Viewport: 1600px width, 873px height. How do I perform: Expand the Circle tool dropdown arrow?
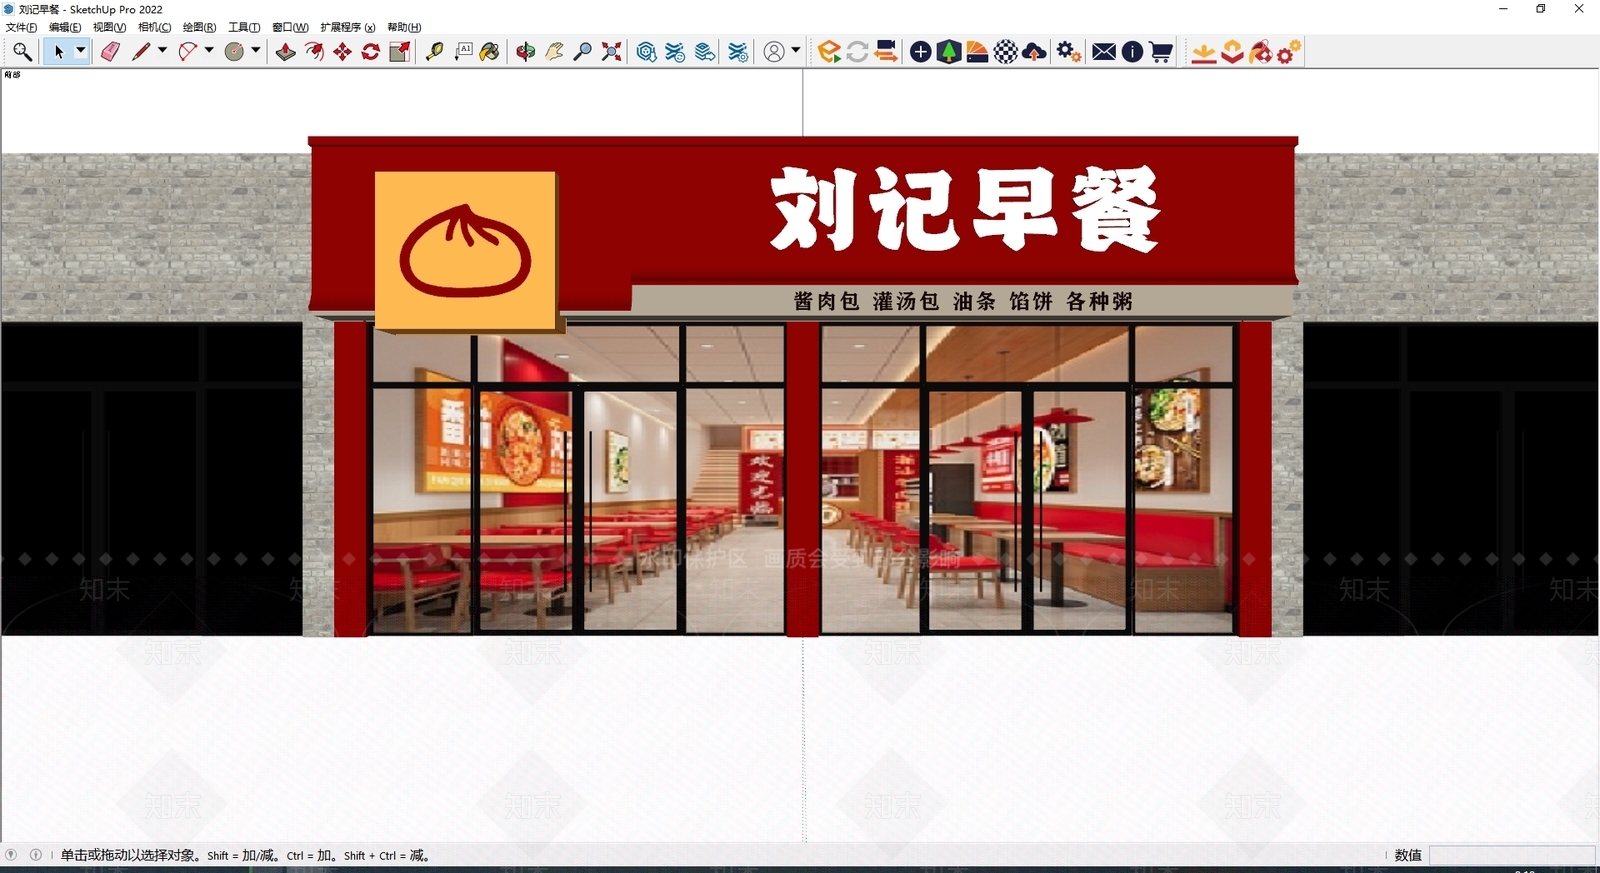(x=256, y=51)
